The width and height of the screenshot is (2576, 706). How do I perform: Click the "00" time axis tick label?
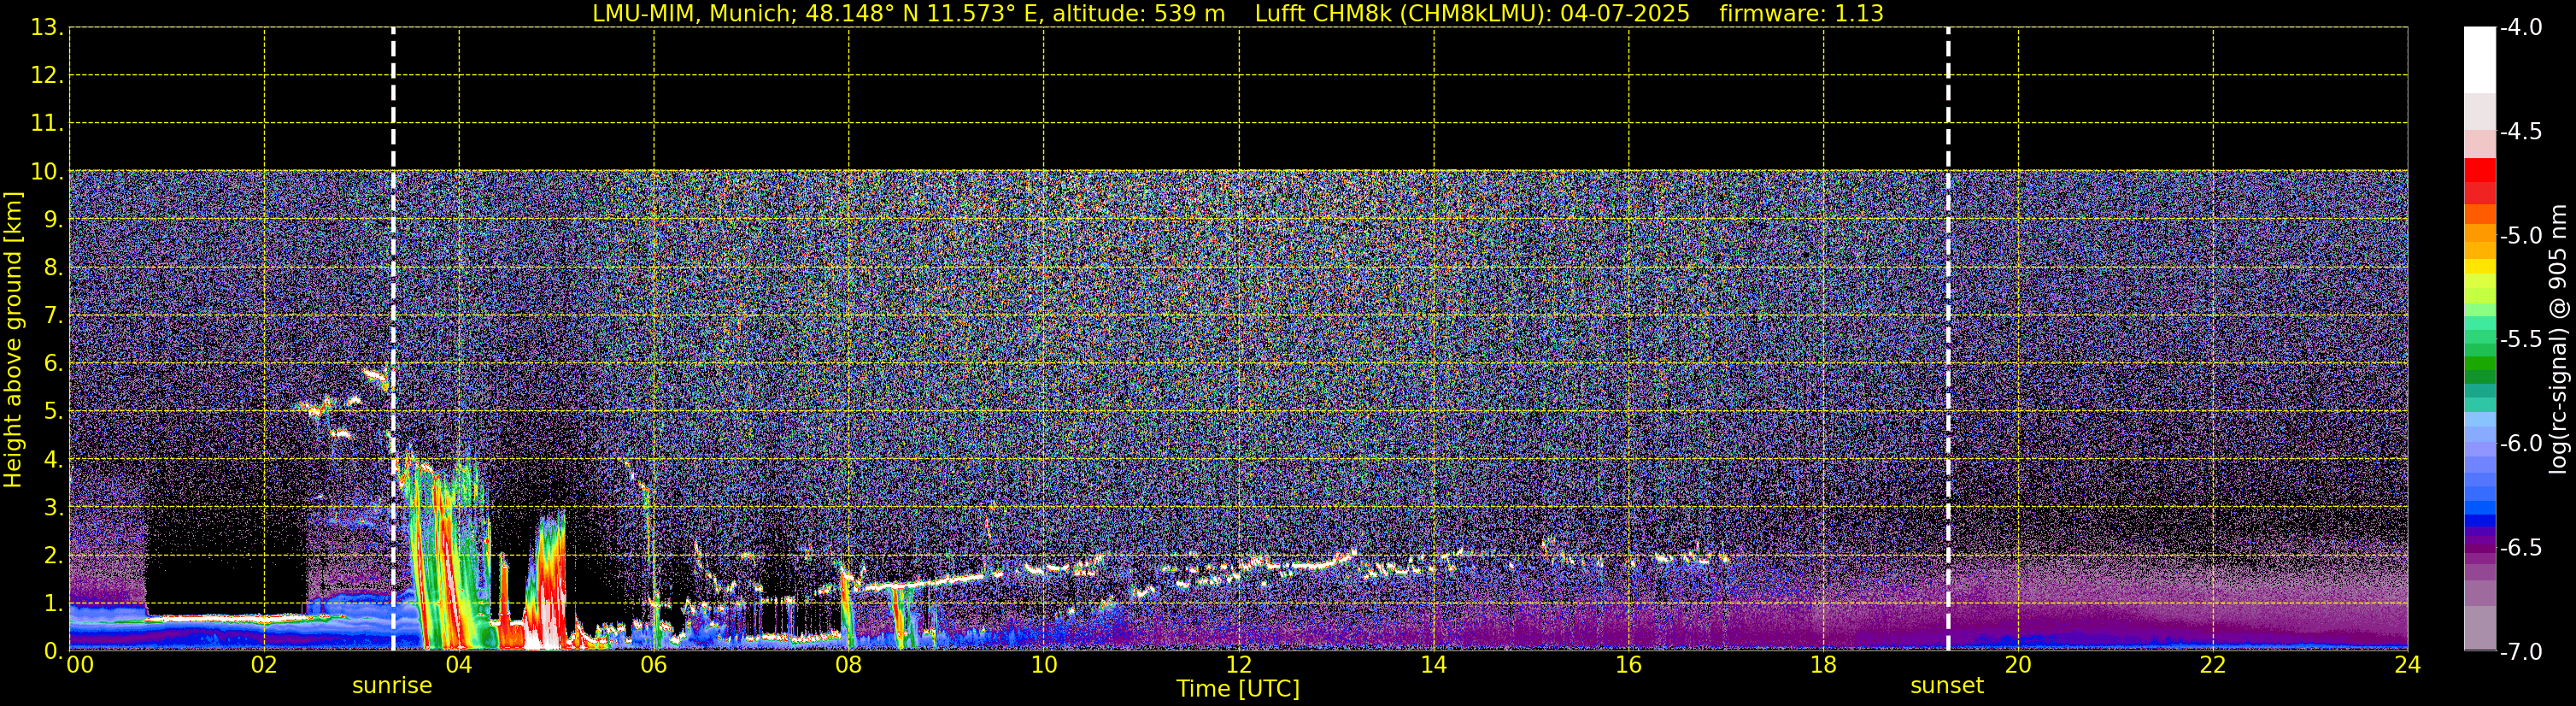click(x=80, y=665)
